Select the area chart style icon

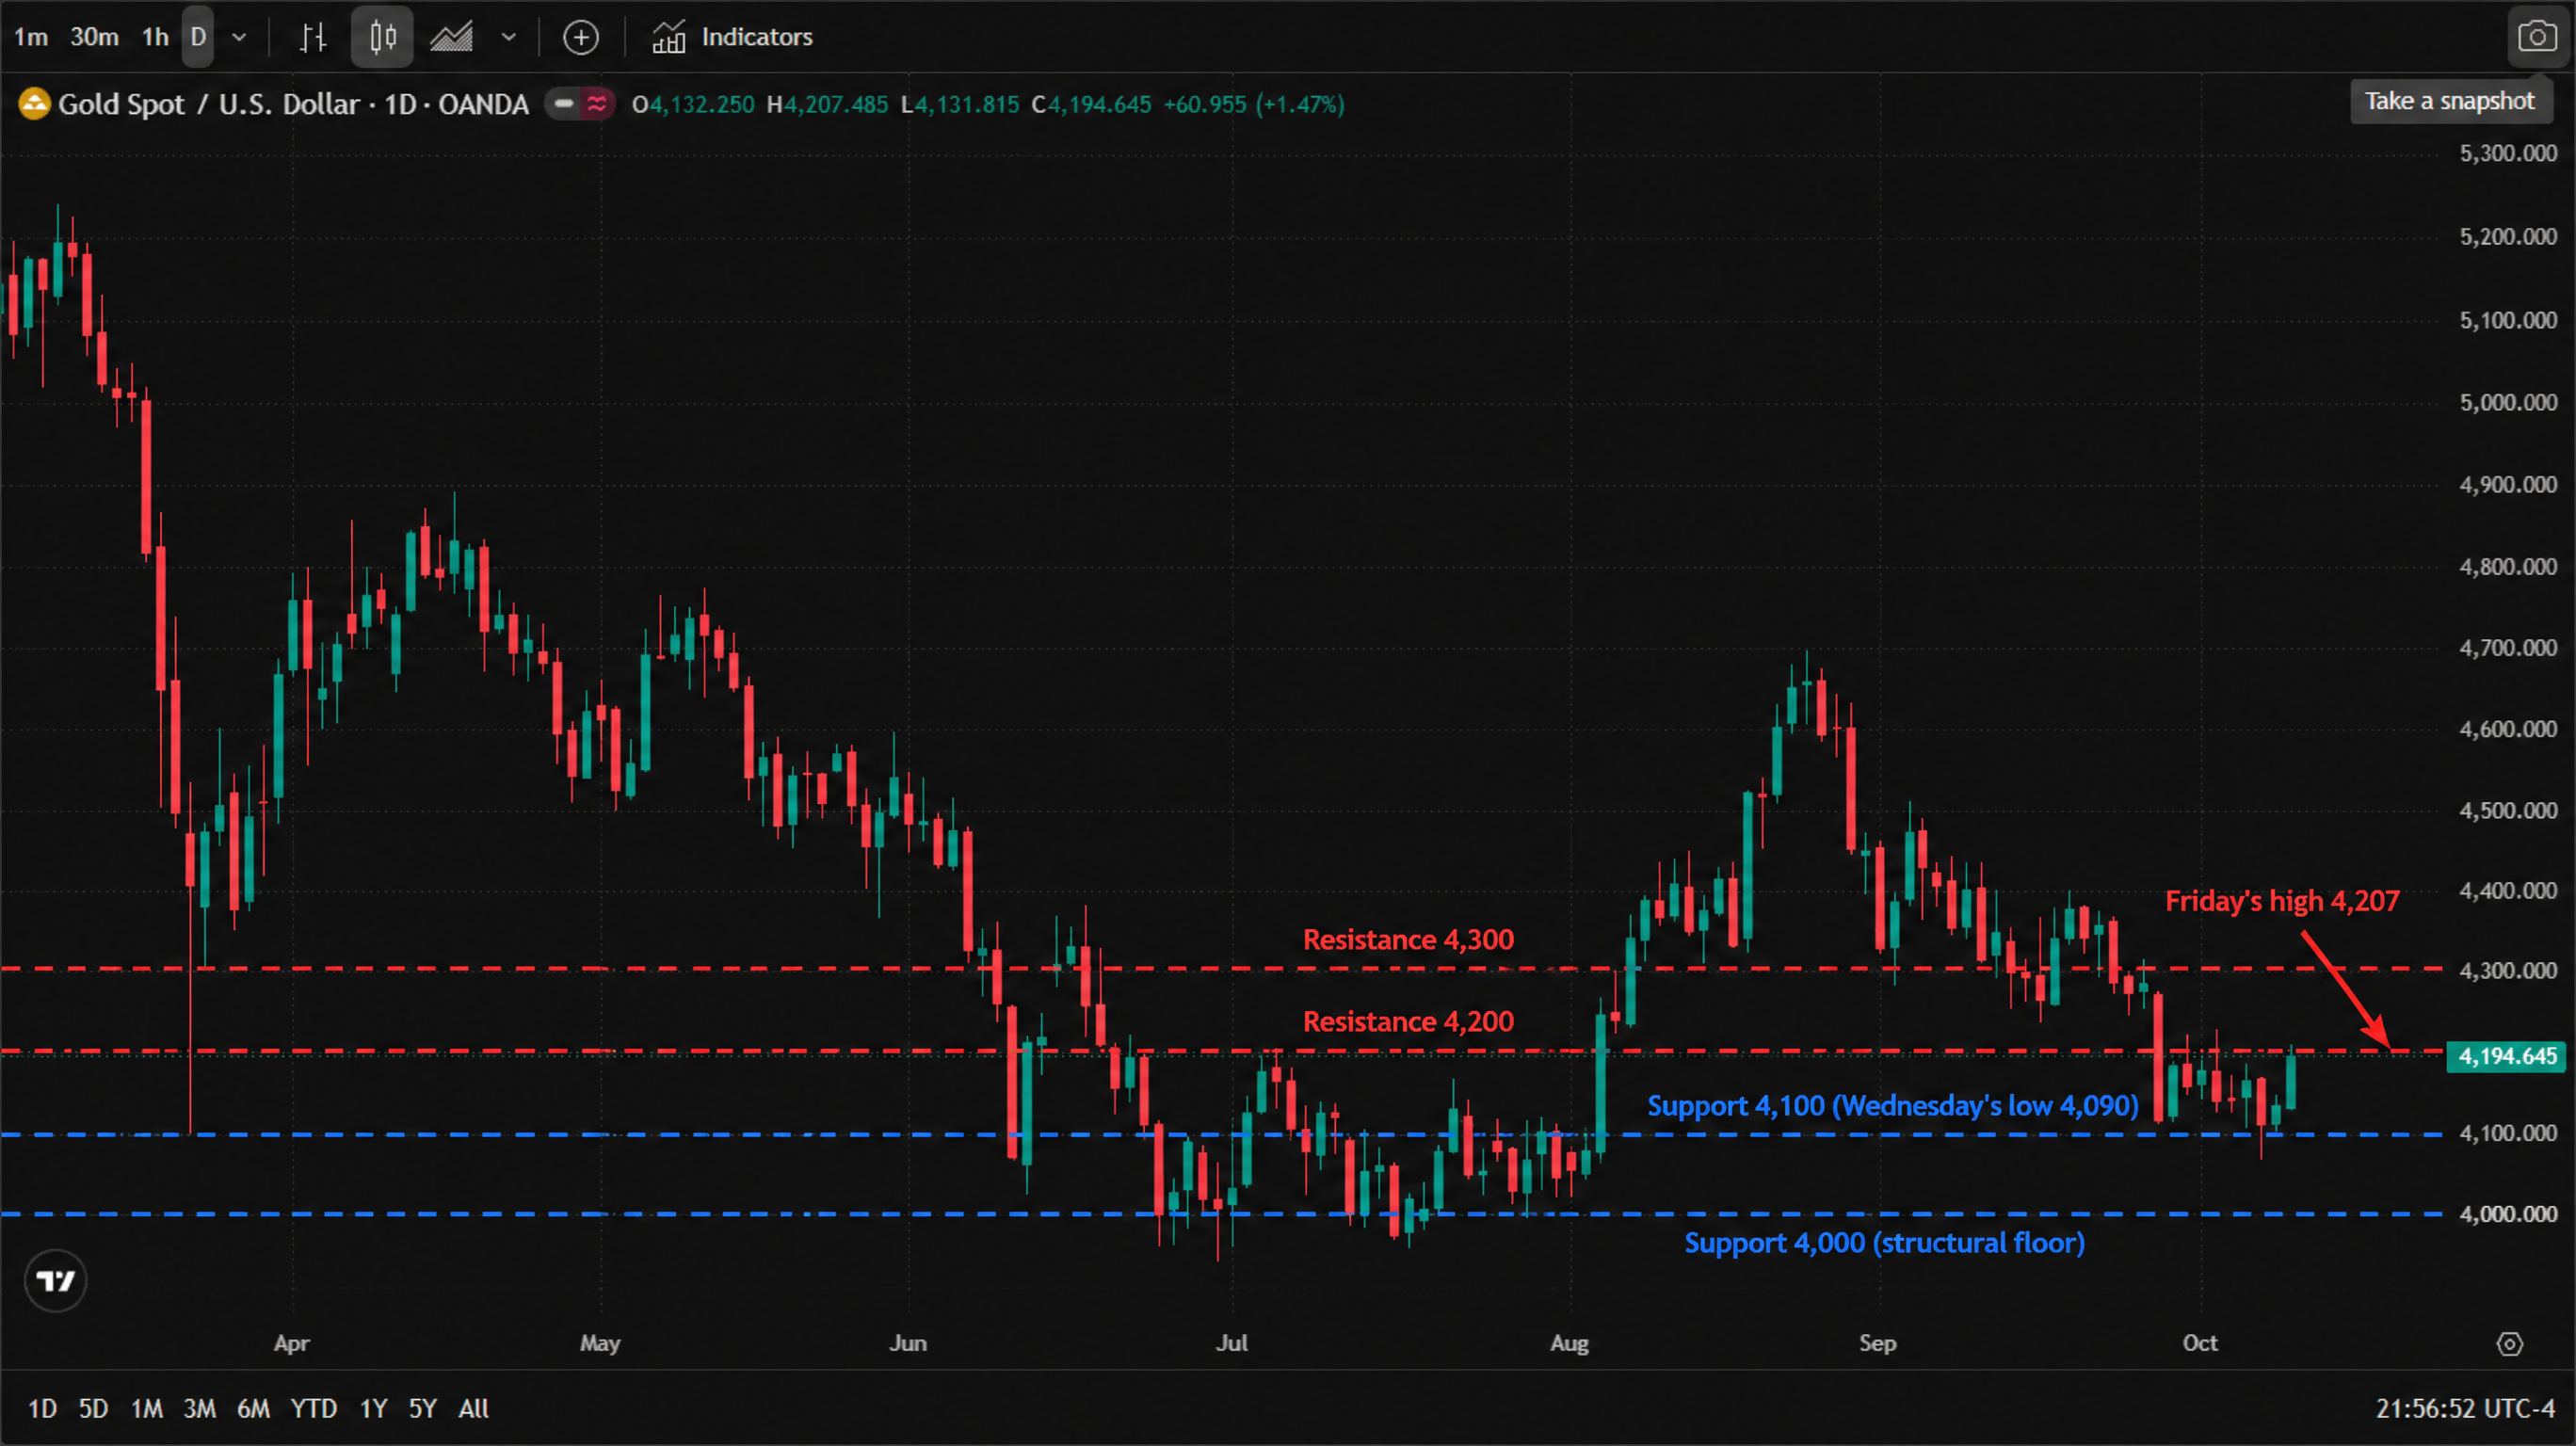click(452, 37)
